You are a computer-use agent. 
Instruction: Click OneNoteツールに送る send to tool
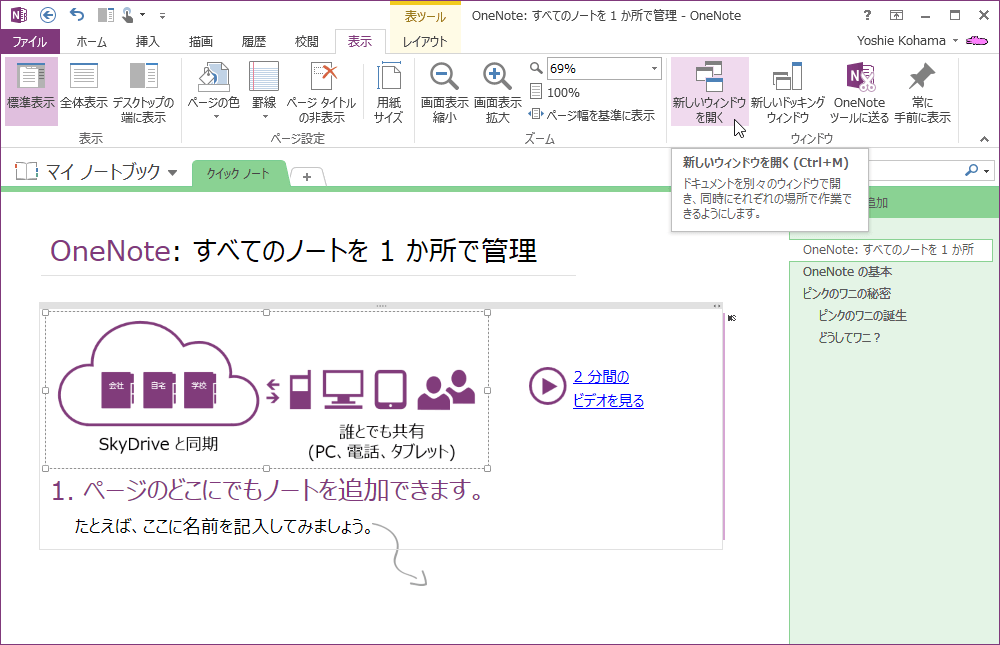[859, 91]
